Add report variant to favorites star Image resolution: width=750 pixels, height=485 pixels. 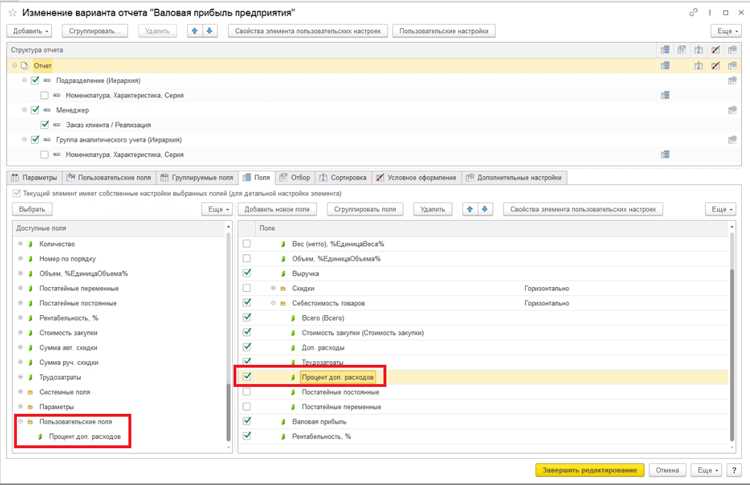pos(12,13)
